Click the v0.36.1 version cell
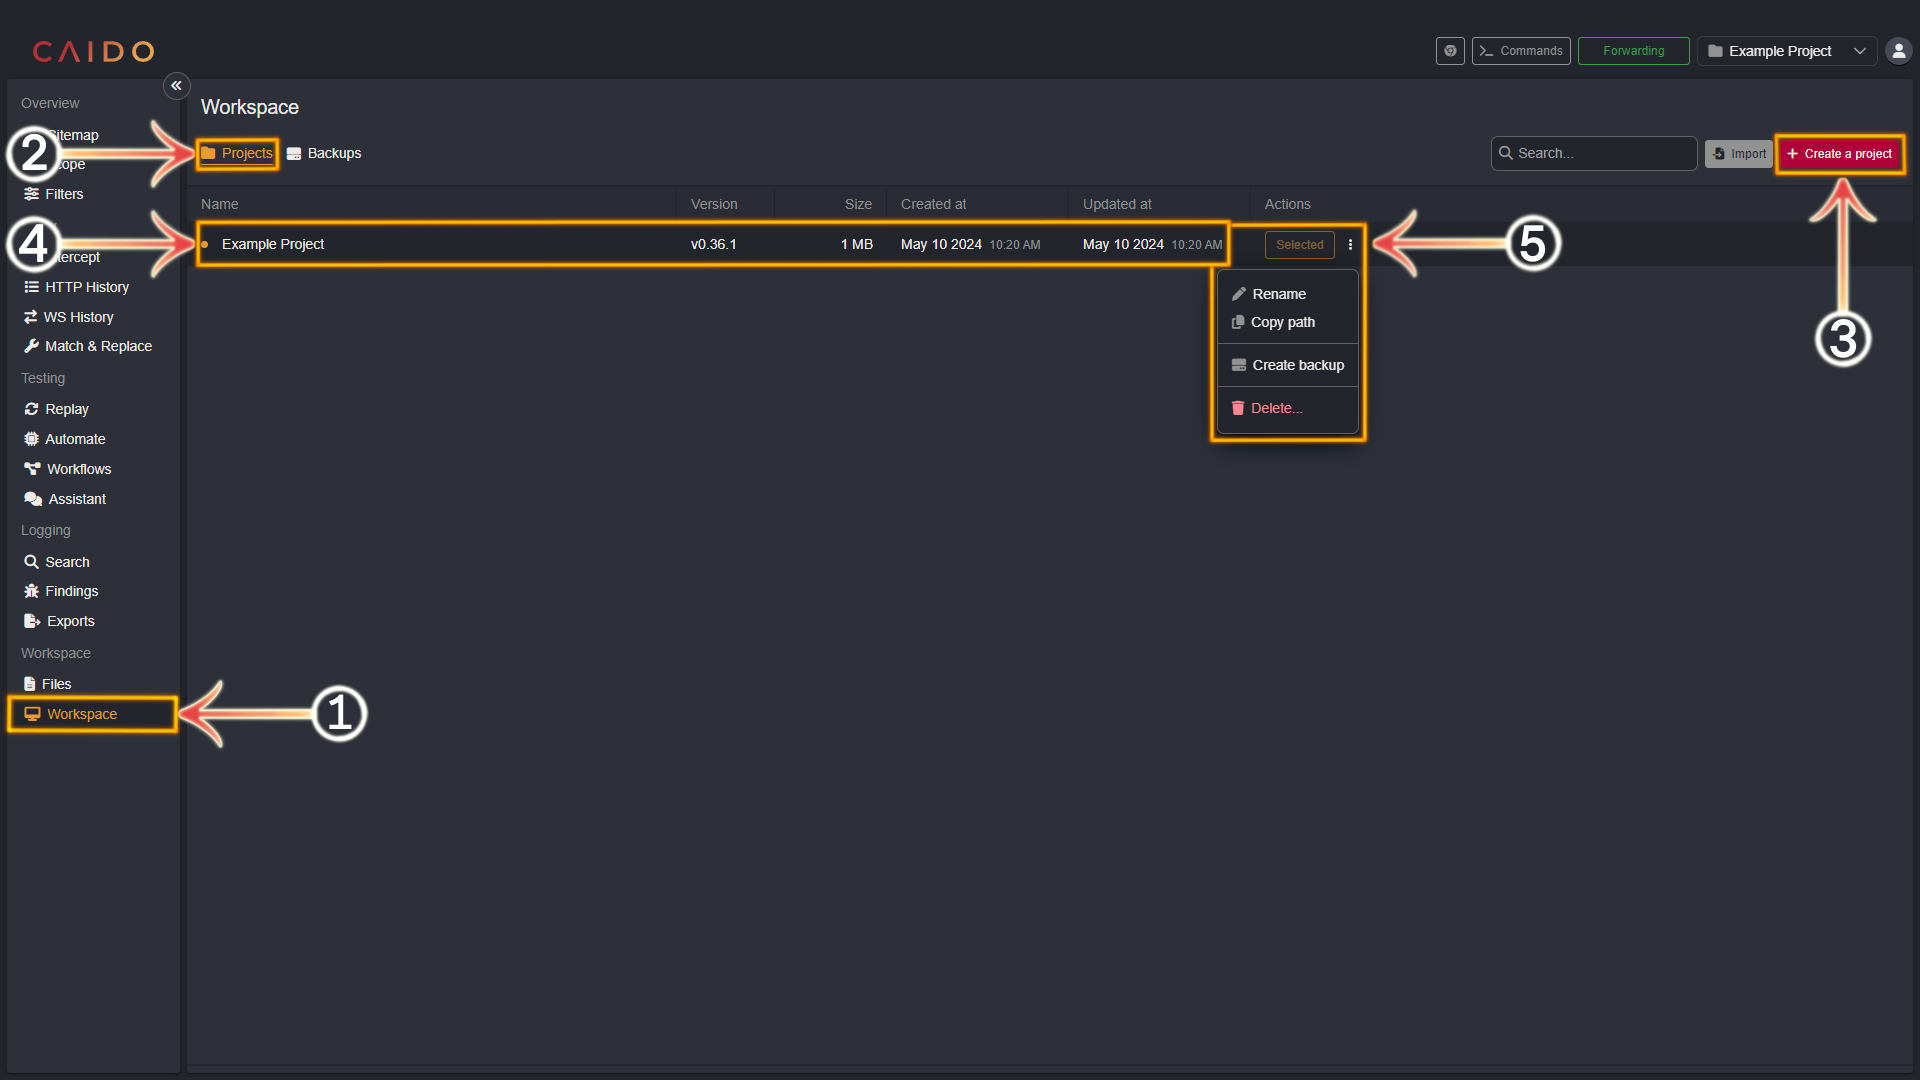Screen dimensions: 1920x1080 [713, 244]
